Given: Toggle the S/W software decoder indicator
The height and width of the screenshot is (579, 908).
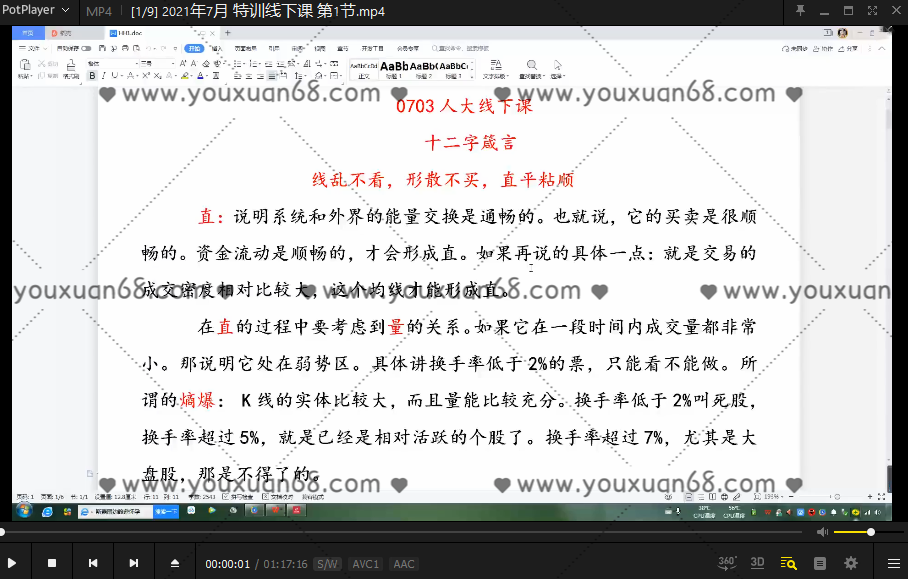Looking at the screenshot, I should [x=327, y=563].
